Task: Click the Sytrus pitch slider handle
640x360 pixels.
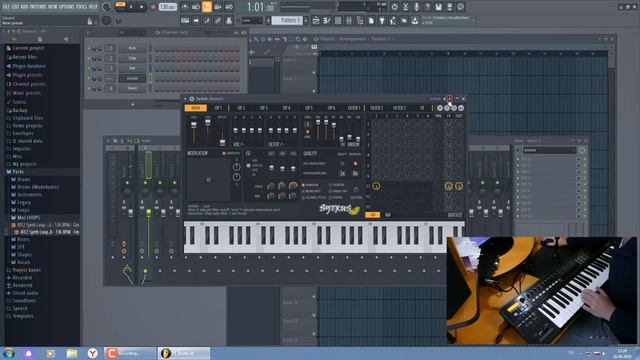Action: 222,142
